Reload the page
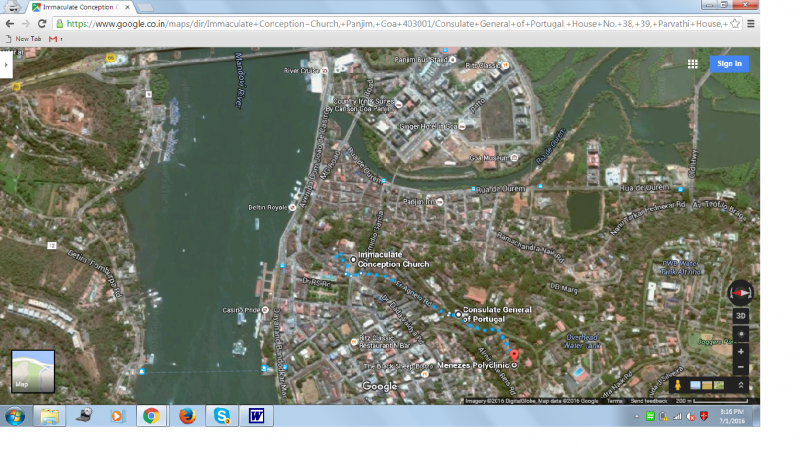 pyautogui.click(x=42, y=23)
